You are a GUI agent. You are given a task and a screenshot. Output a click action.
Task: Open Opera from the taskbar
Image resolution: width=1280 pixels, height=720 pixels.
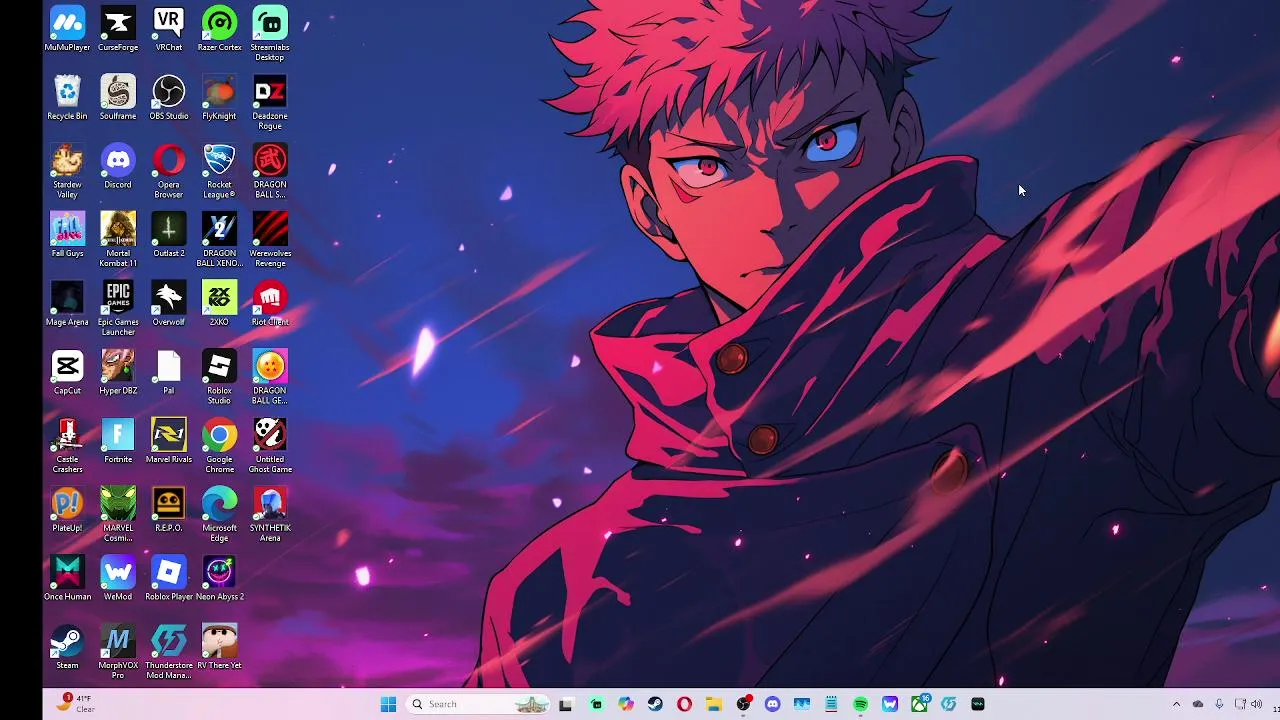684,704
